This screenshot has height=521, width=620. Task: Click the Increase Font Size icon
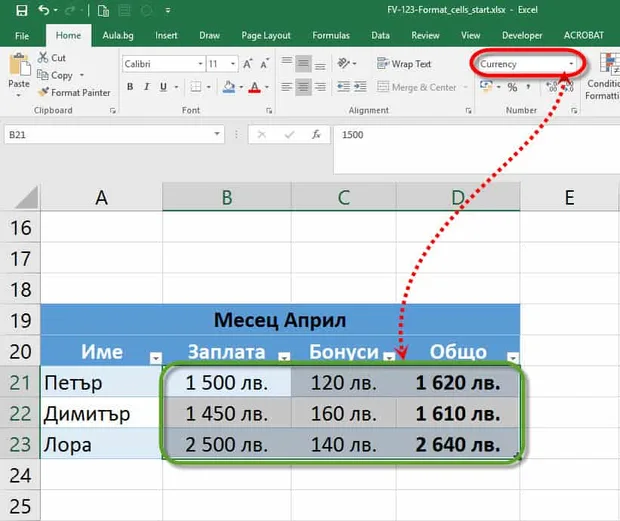248,64
